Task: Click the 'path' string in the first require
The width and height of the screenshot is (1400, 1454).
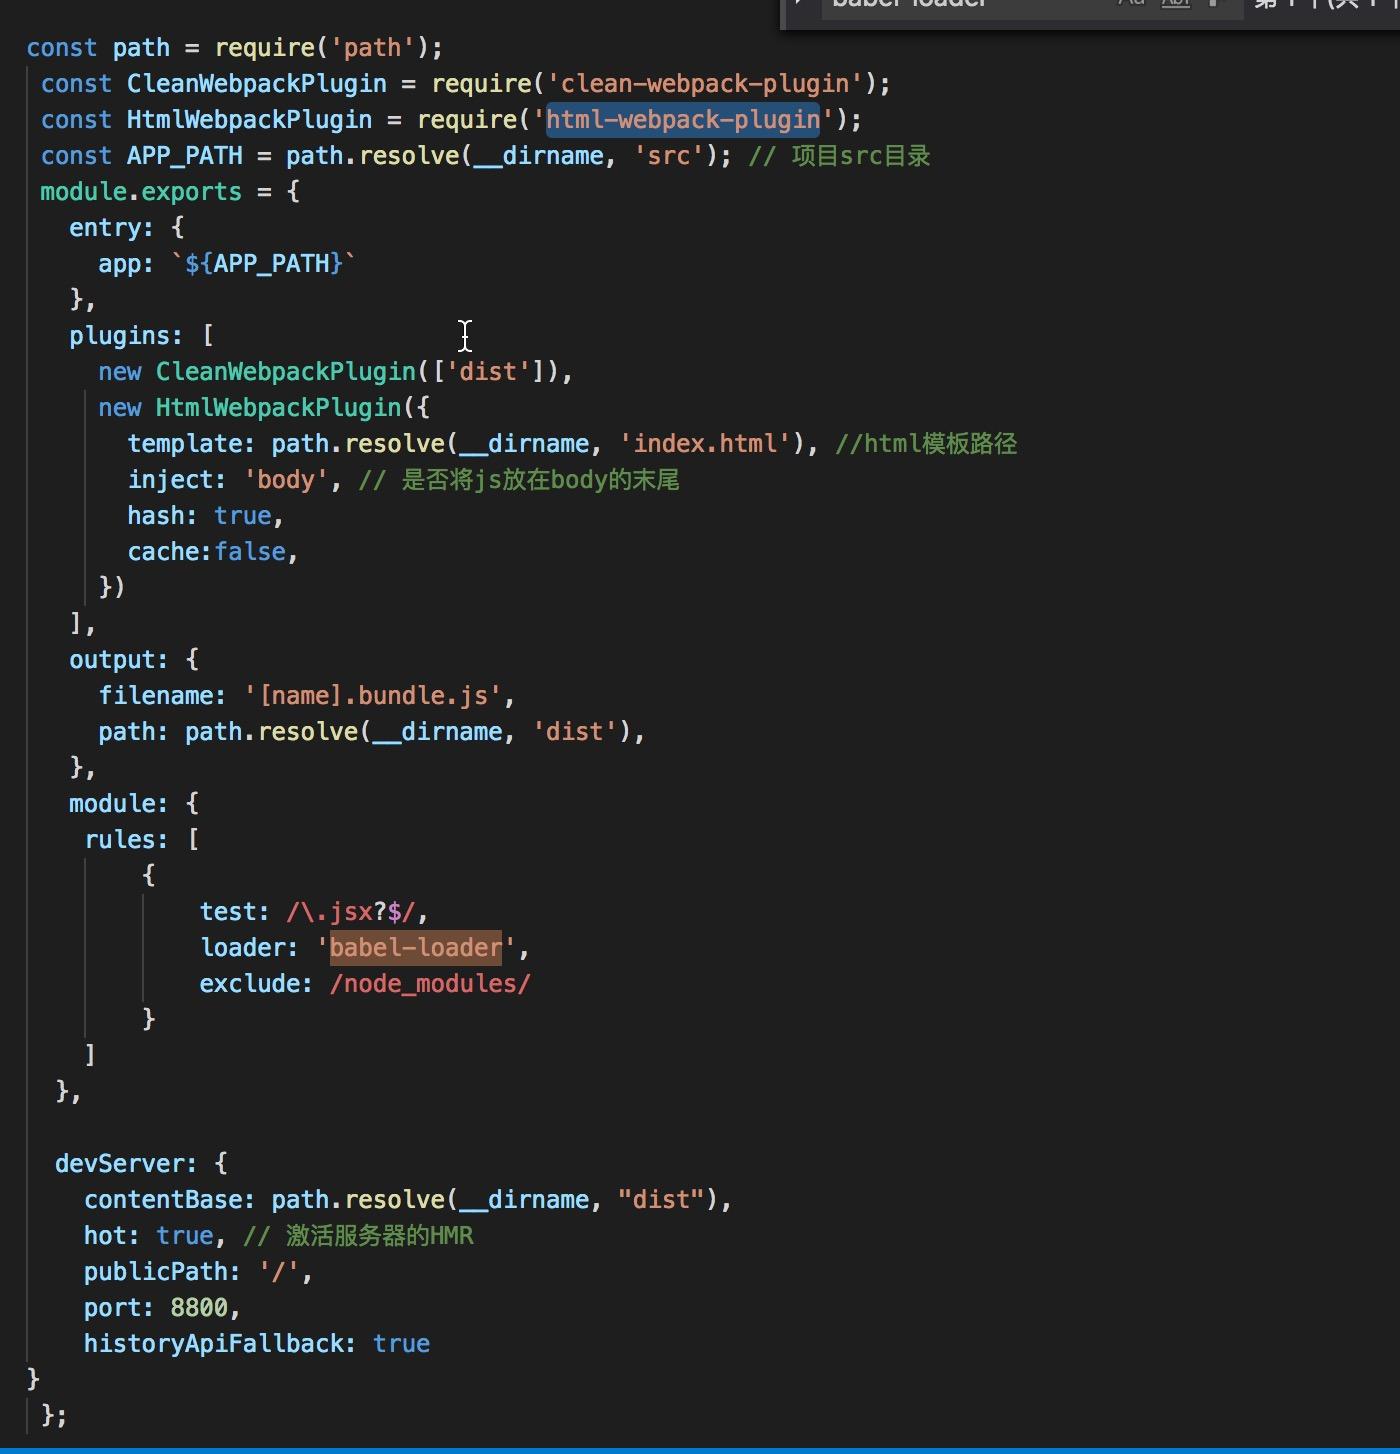Action: pos(373,48)
